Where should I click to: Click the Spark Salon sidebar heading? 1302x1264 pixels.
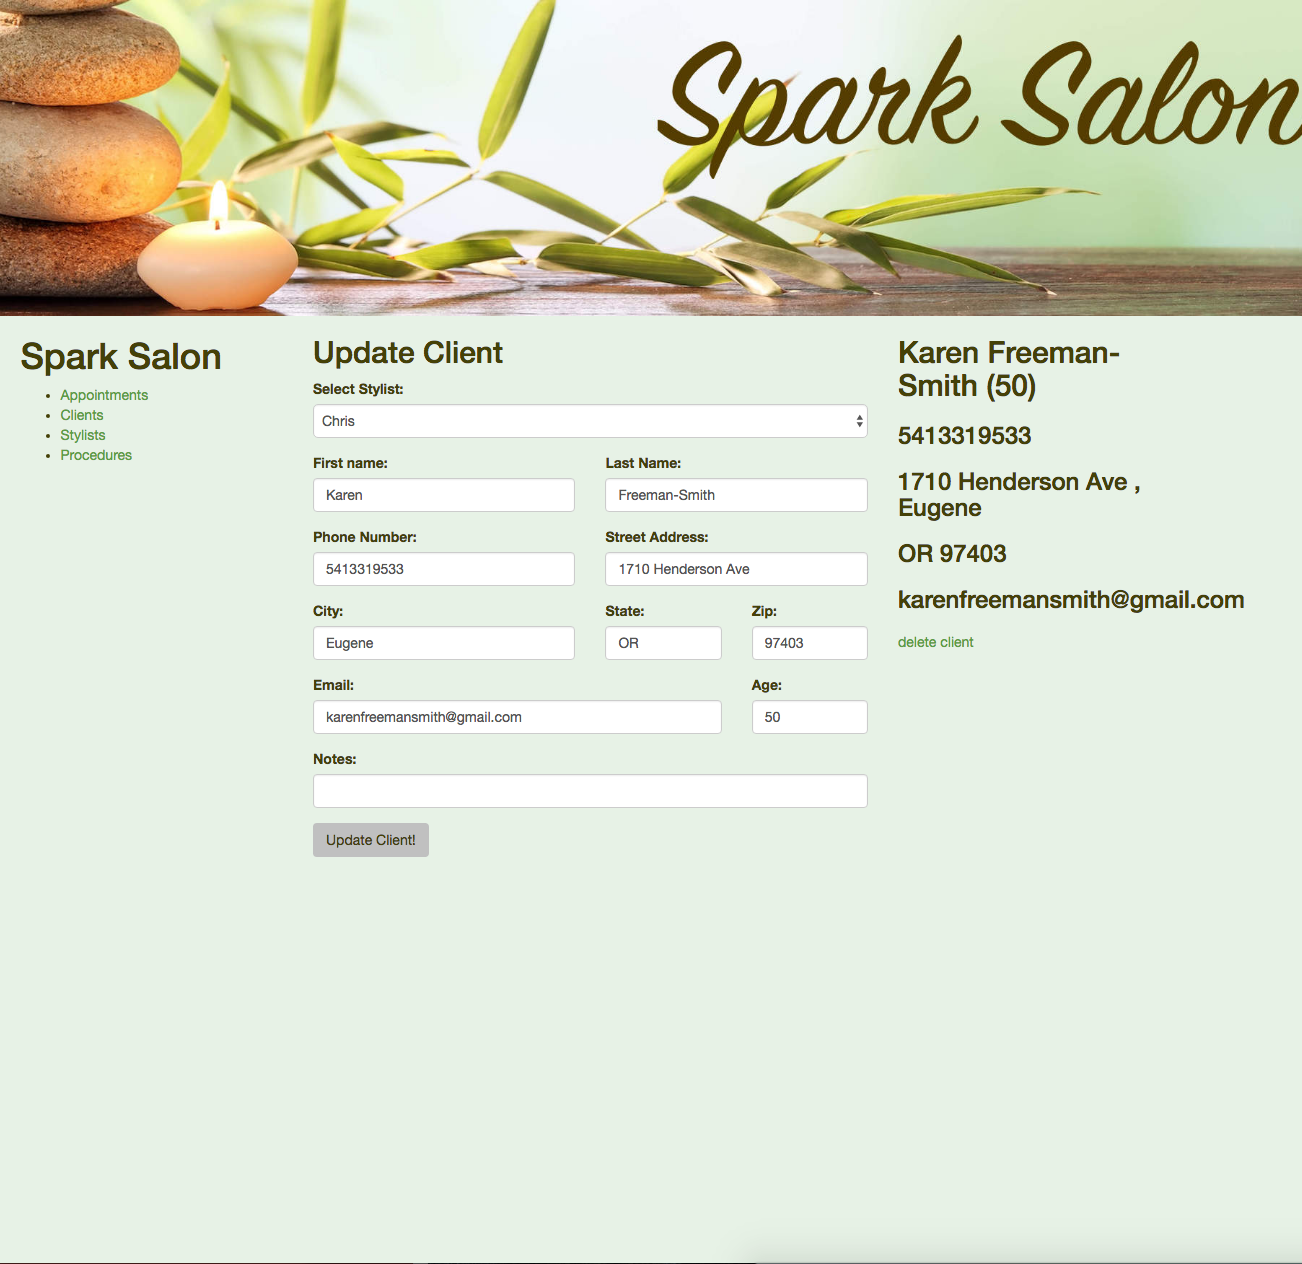[x=121, y=357]
